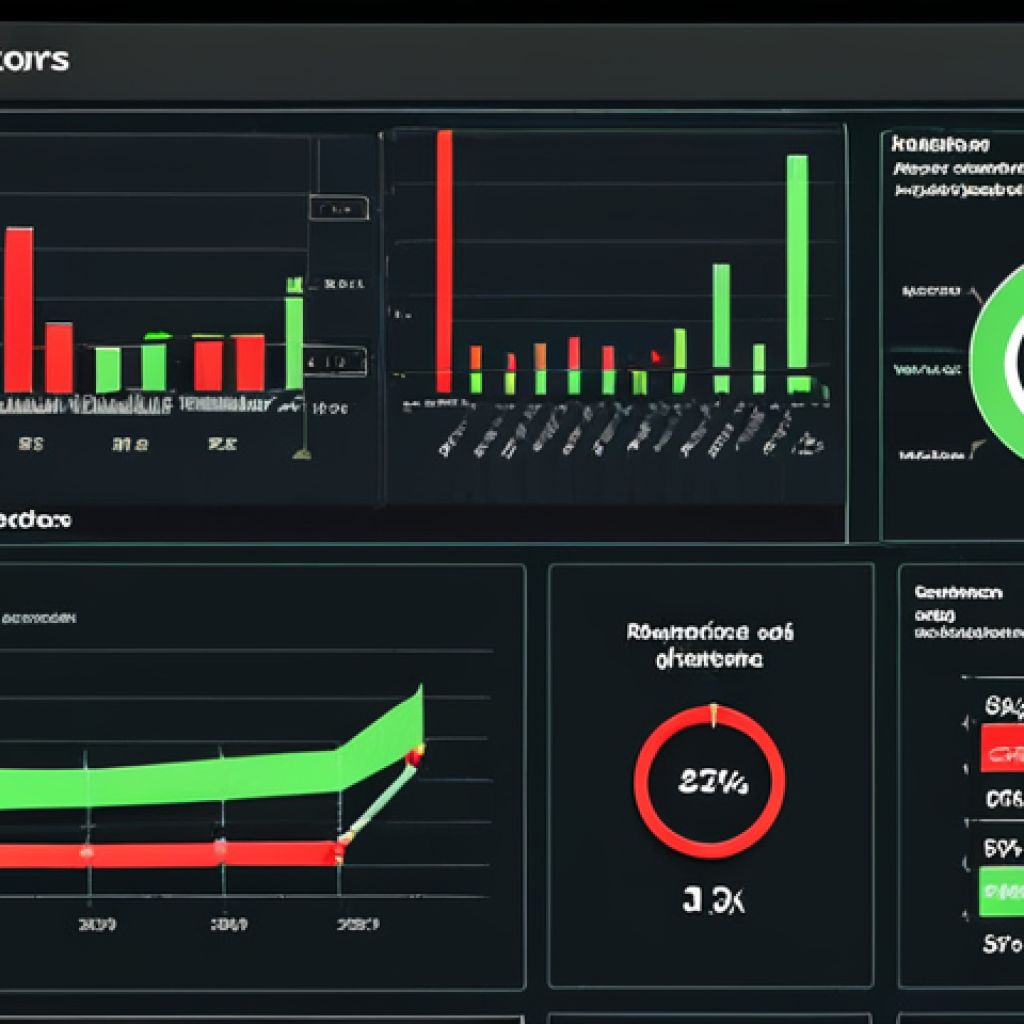Viewport: 1024px width, 1024px height.
Task: Select the large white value under red ring
Action: point(713,901)
